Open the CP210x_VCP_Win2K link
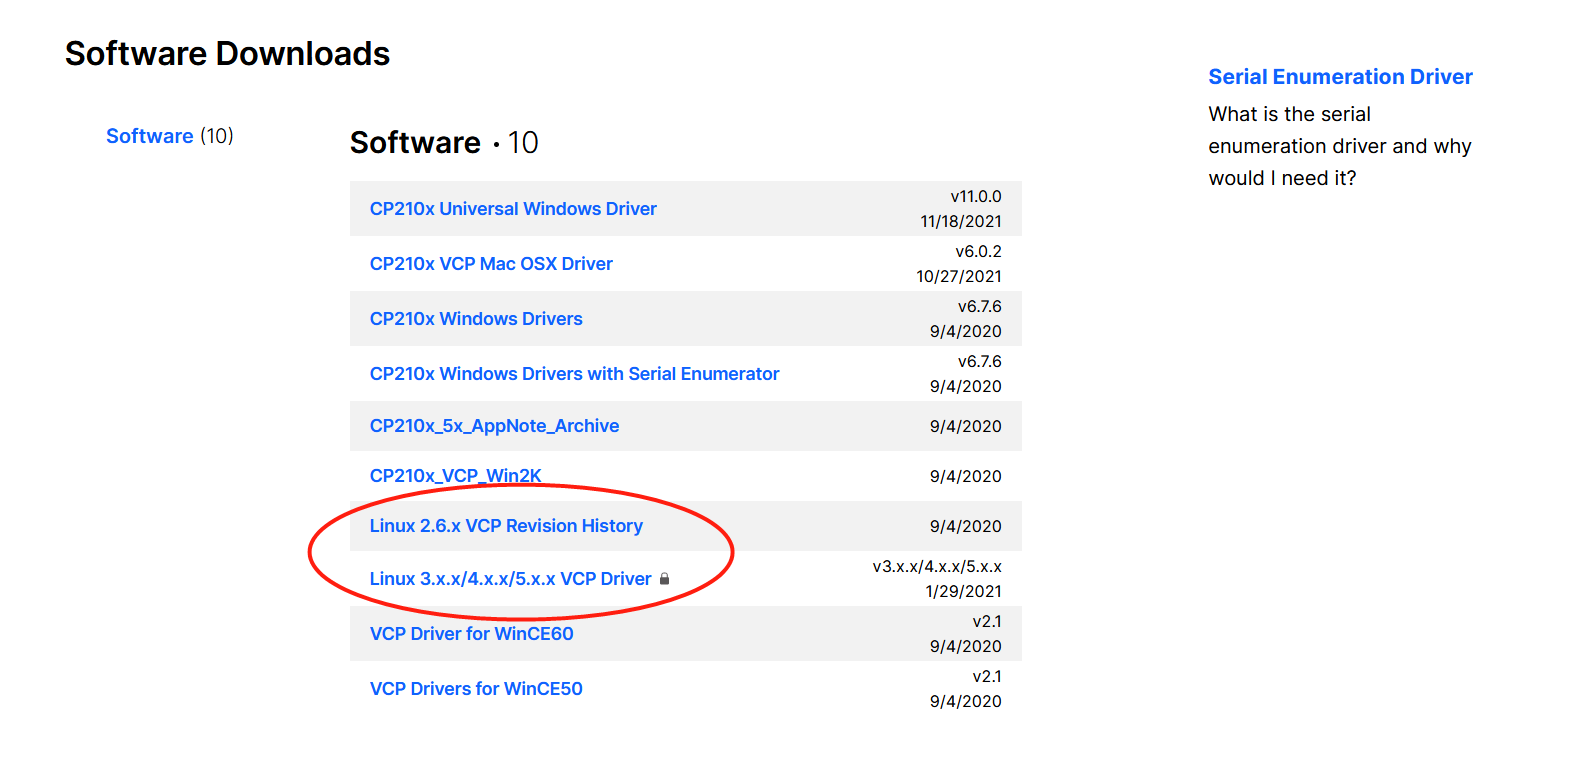Image resolution: width=1587 pixels, height=766 pixels. point(455,476)
